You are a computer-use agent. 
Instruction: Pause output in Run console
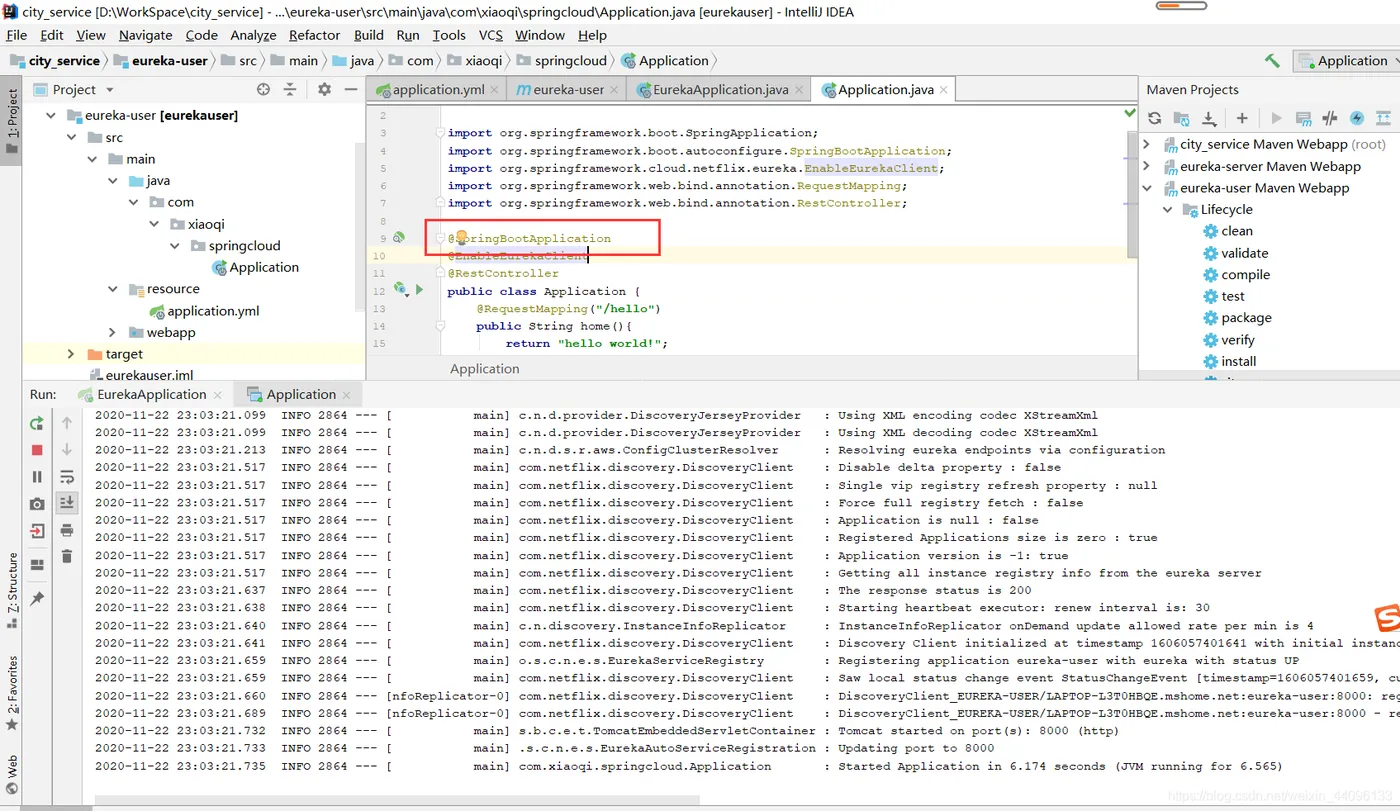point(37,477)
